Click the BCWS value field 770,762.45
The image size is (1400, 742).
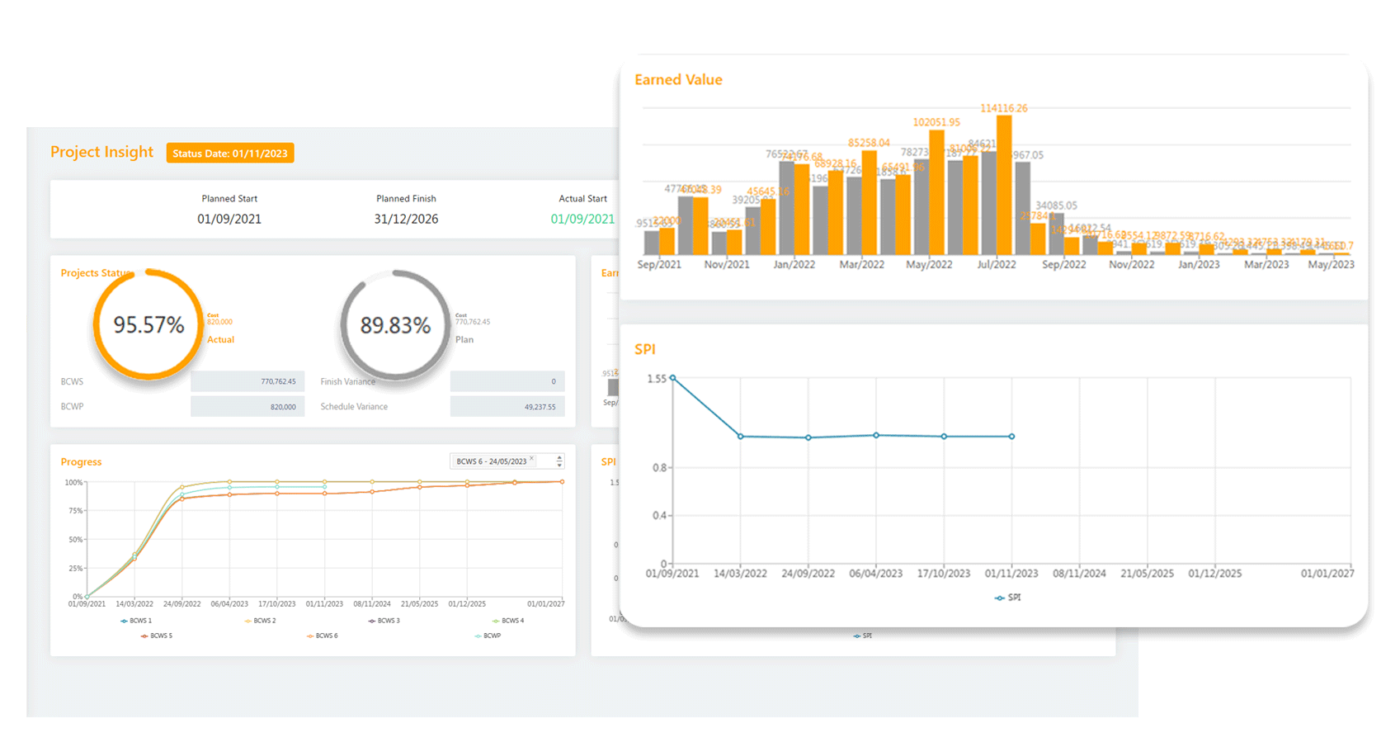point(247,381)
